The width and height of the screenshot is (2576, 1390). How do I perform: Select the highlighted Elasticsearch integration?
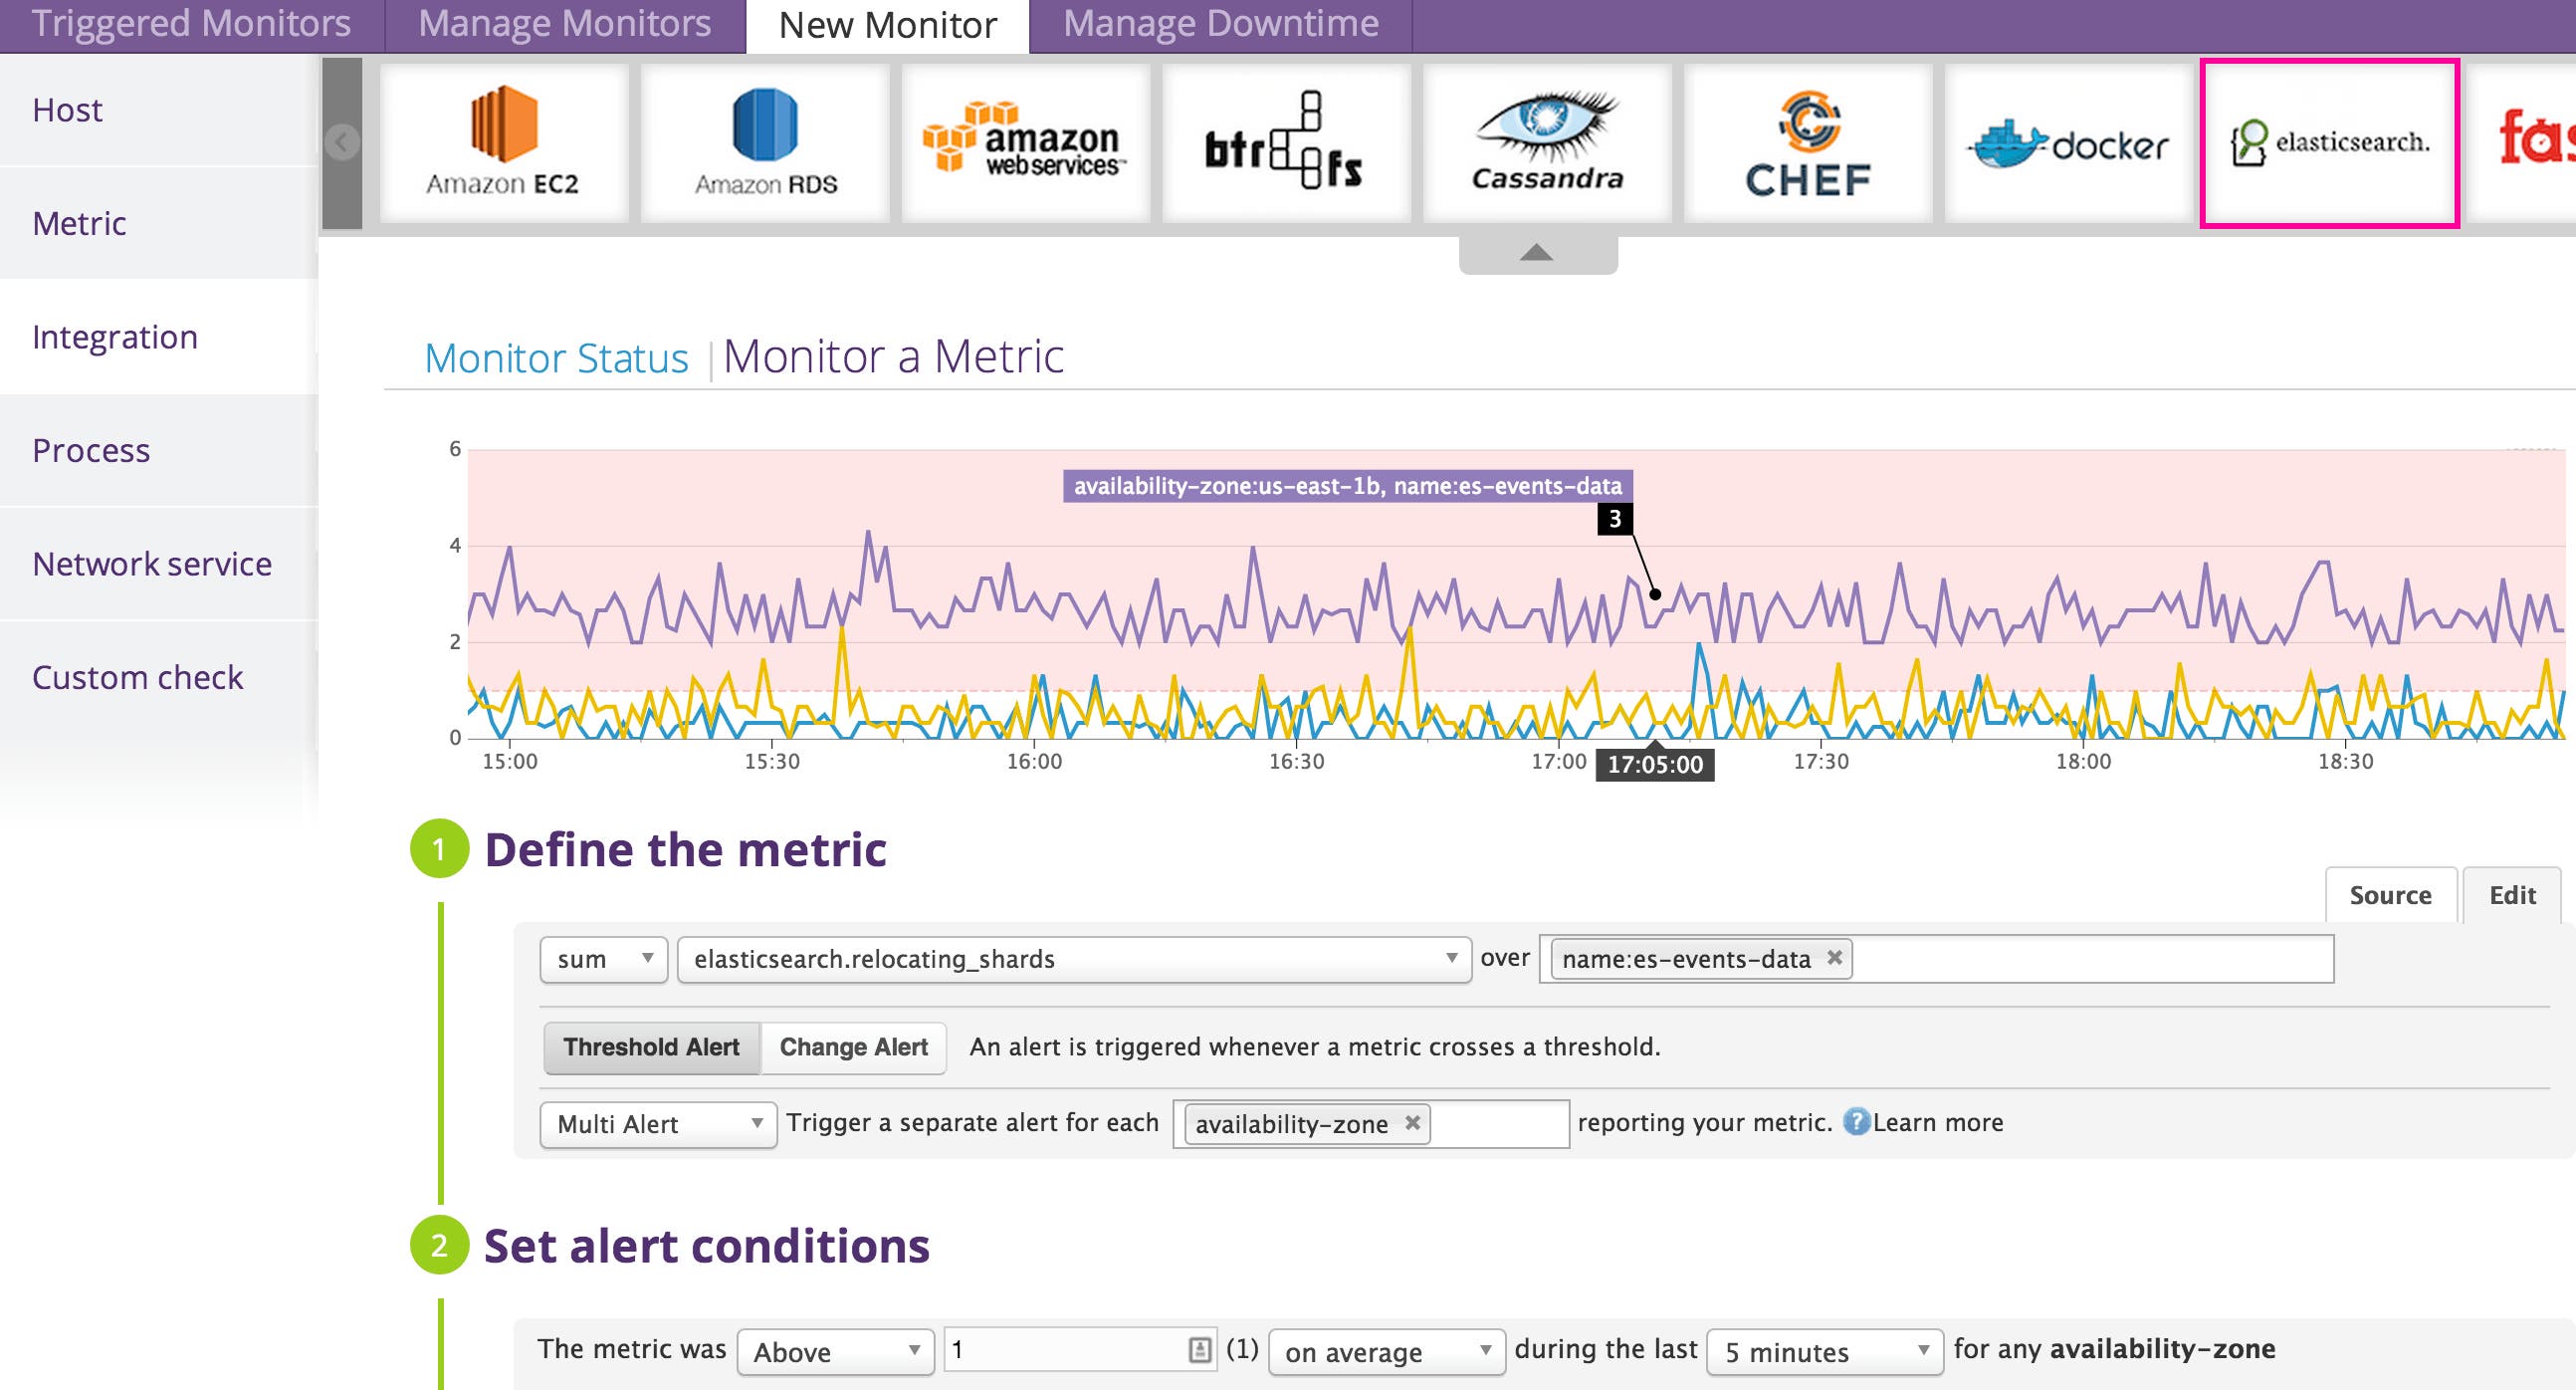coord(2330,143)
